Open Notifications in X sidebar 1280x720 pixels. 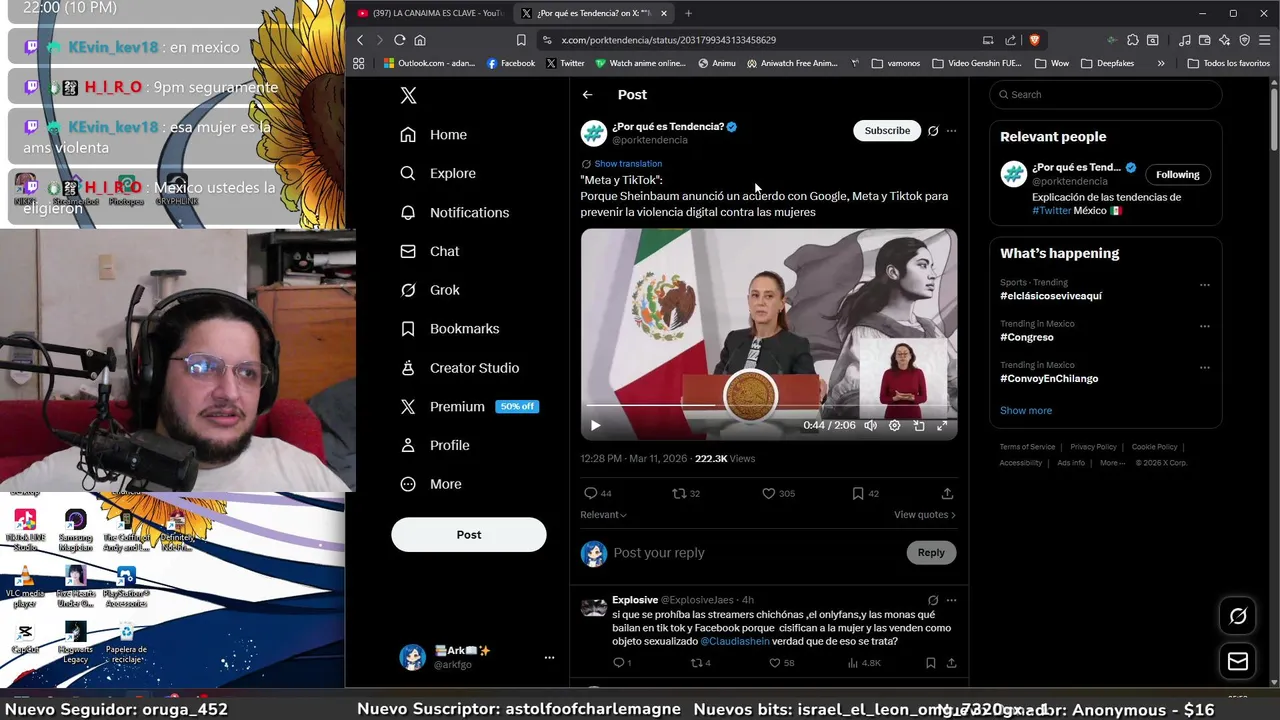coord(454,212)
